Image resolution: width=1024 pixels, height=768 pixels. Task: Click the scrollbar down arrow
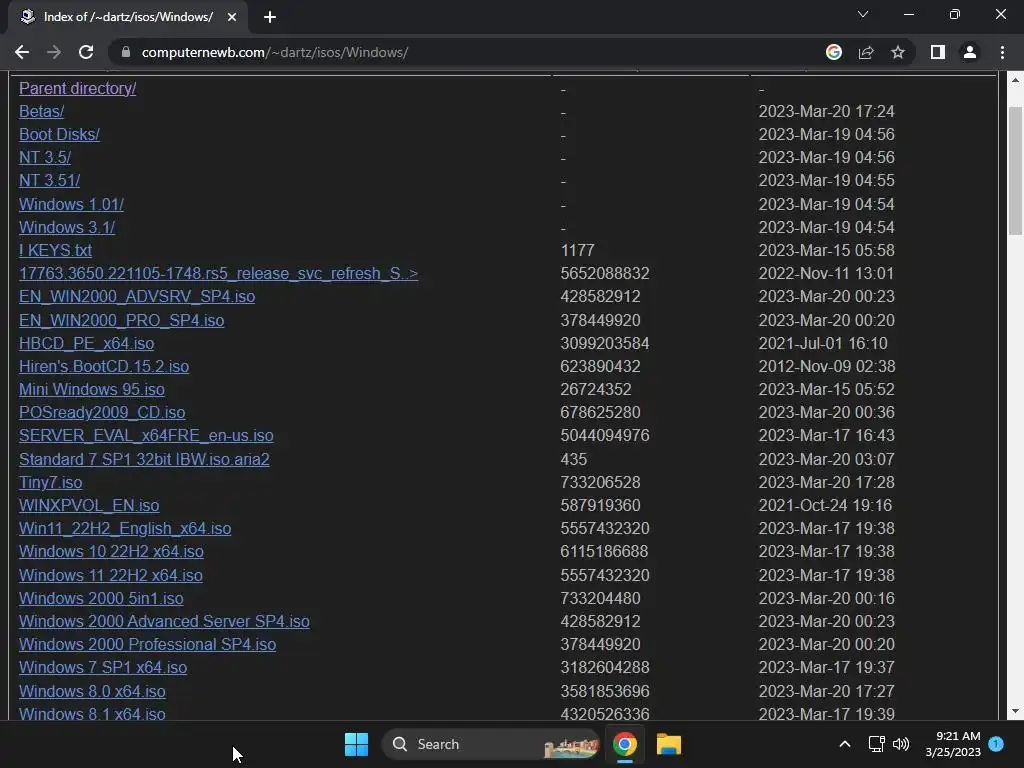pyautogui.click(x=1015, y=711)
